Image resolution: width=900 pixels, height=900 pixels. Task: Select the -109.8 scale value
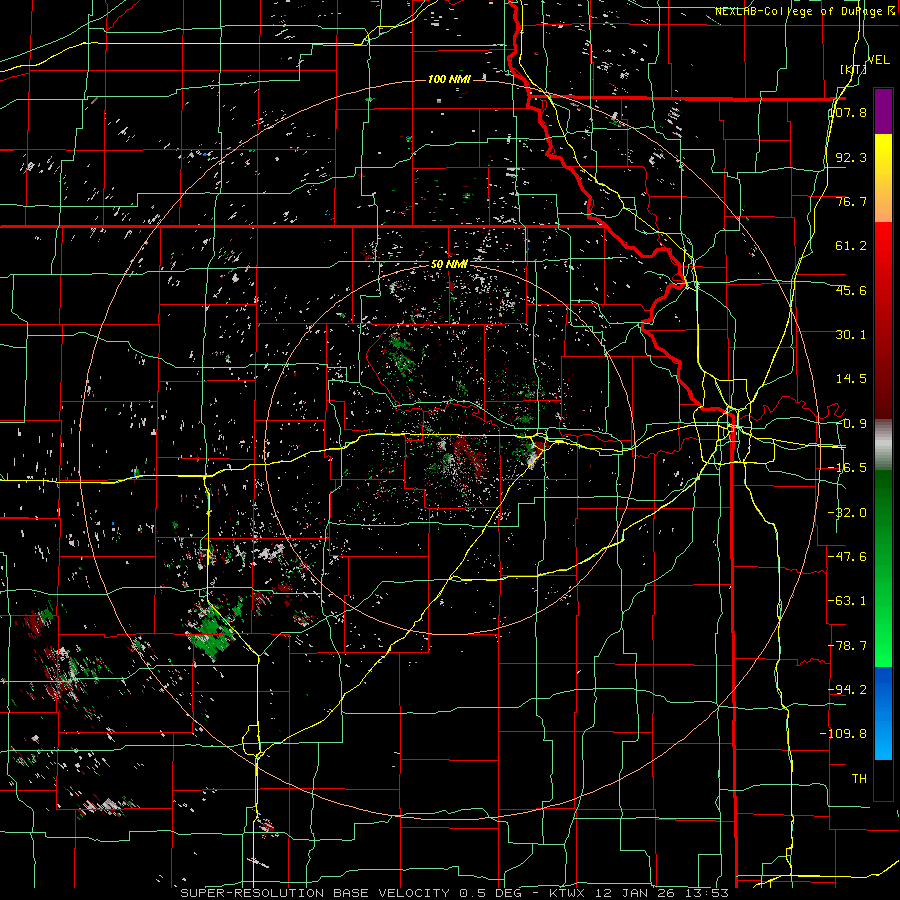tap(844, 734)
